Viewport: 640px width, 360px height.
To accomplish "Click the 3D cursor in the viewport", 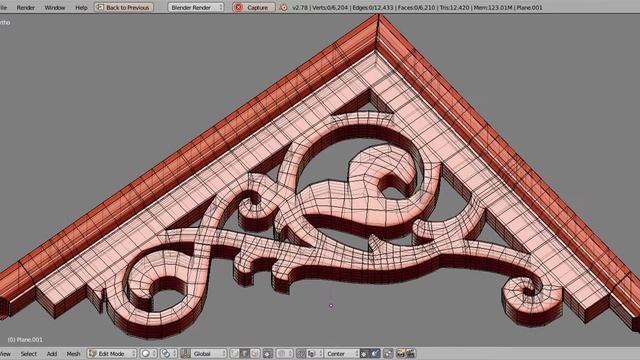I will 331,306.
